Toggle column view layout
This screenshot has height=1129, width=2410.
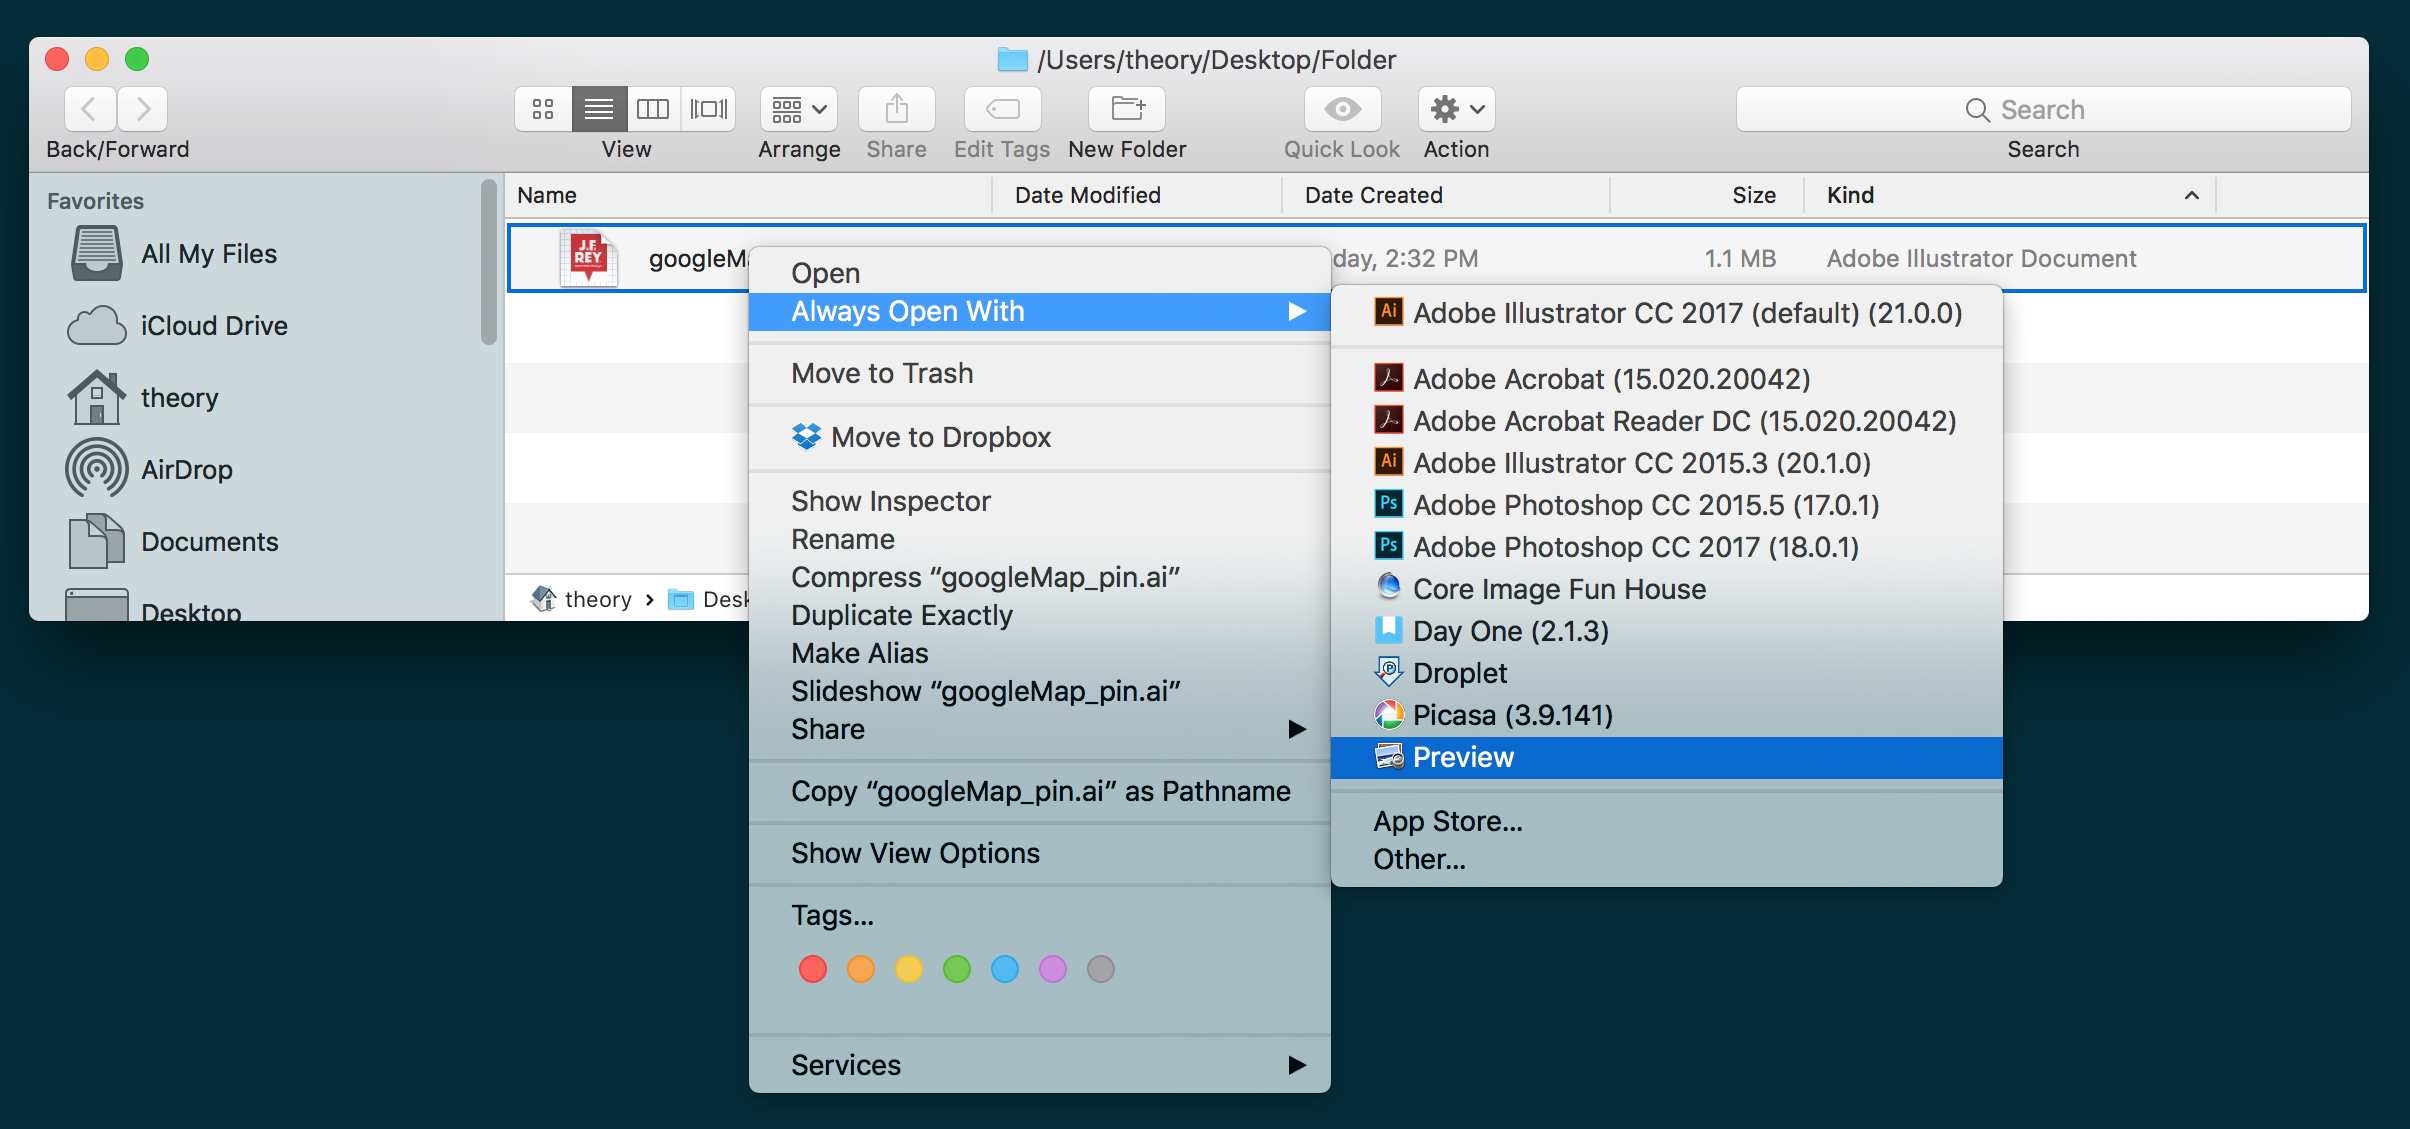point(652,109)
